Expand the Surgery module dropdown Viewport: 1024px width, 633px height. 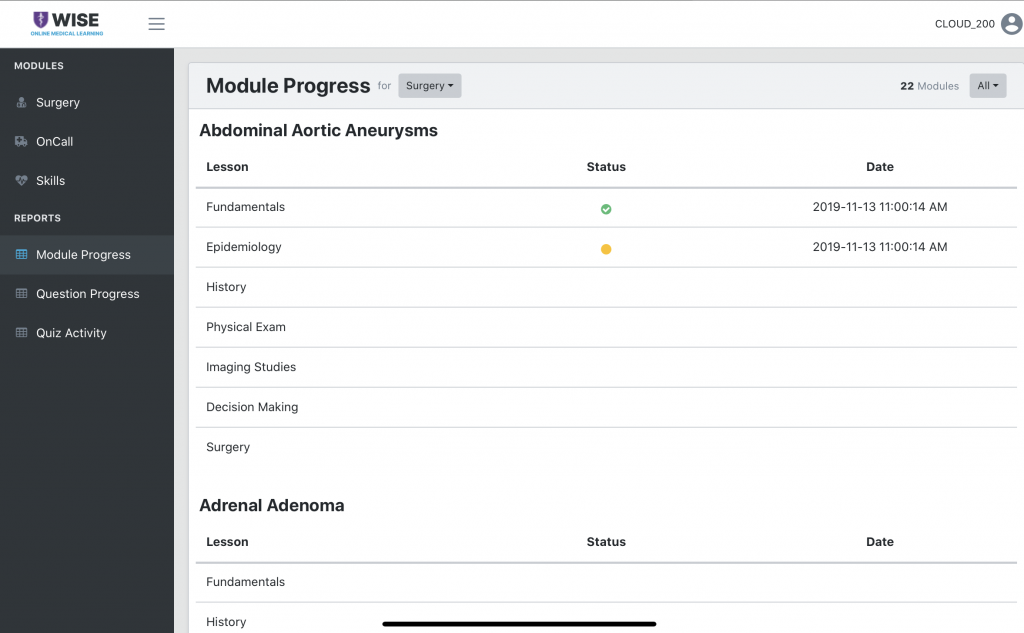coord(429,86)
